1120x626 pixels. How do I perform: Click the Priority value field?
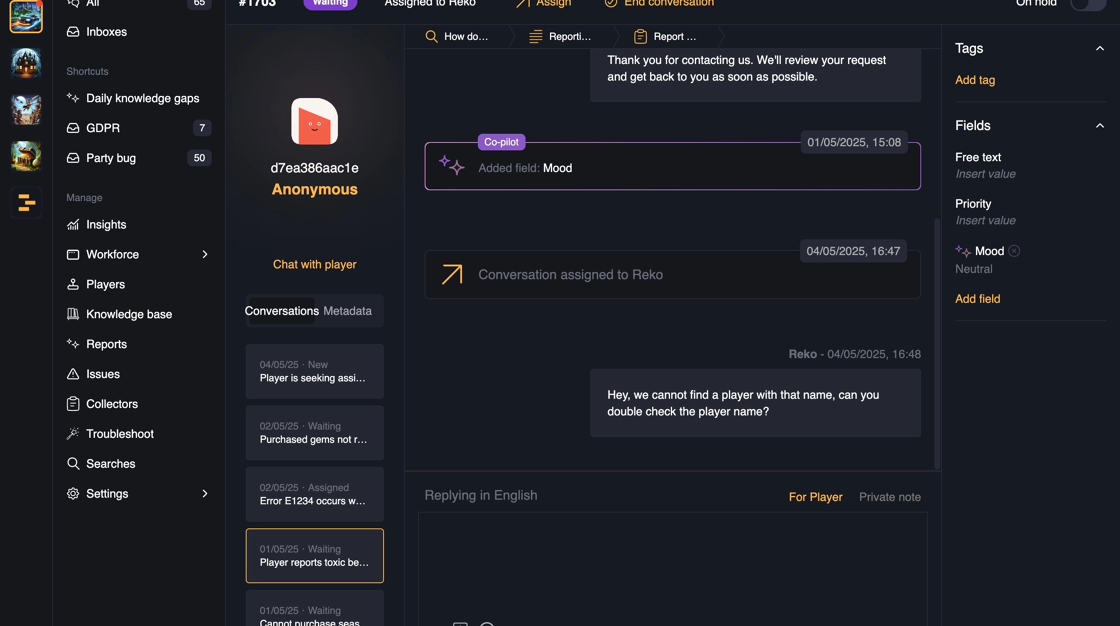(x=985, y=220)
